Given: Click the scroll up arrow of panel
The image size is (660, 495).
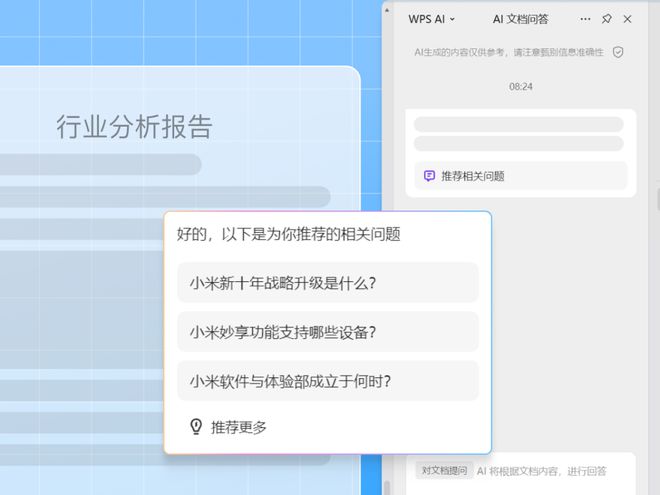Looking at the screenshot, I should coord(387,10).
